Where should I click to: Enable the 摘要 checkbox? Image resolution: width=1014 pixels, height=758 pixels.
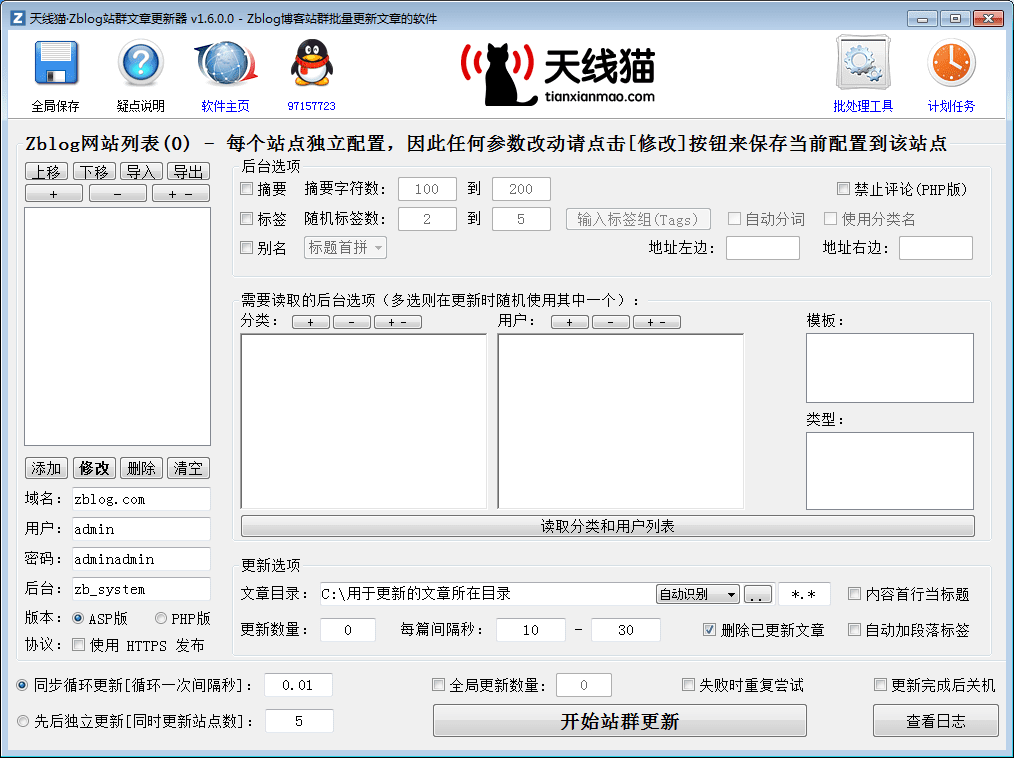(x=246, y=189)
